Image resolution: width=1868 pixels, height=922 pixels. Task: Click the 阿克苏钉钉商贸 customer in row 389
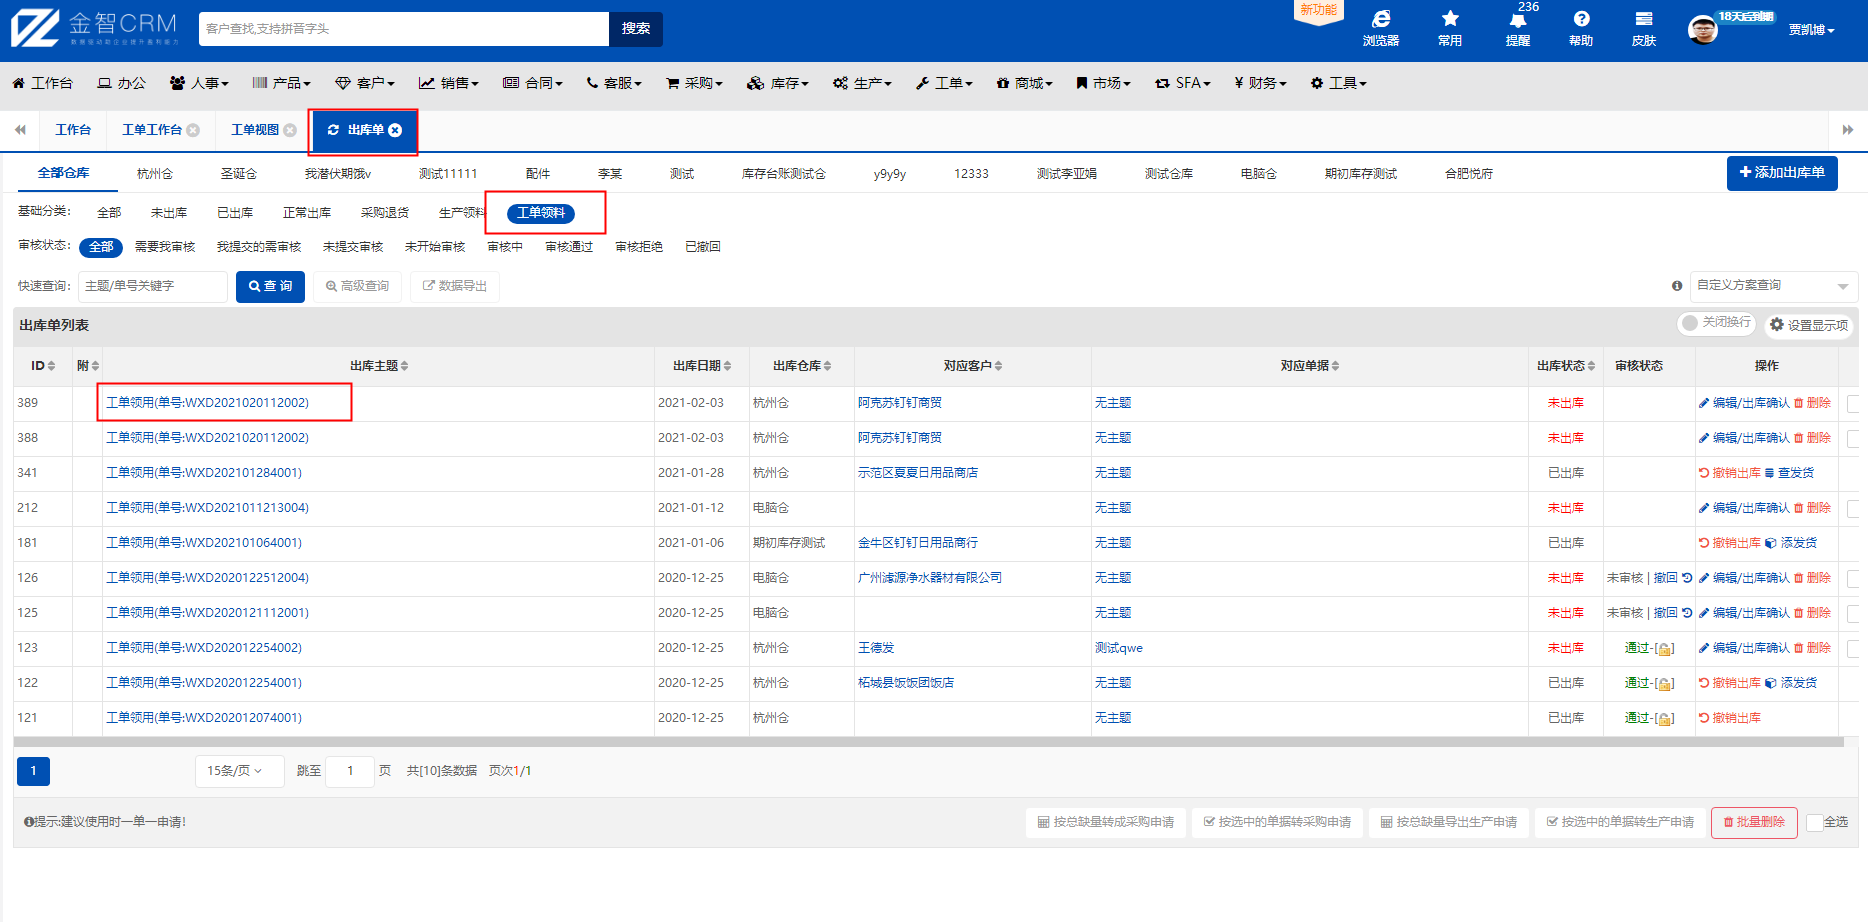point(900,403)
